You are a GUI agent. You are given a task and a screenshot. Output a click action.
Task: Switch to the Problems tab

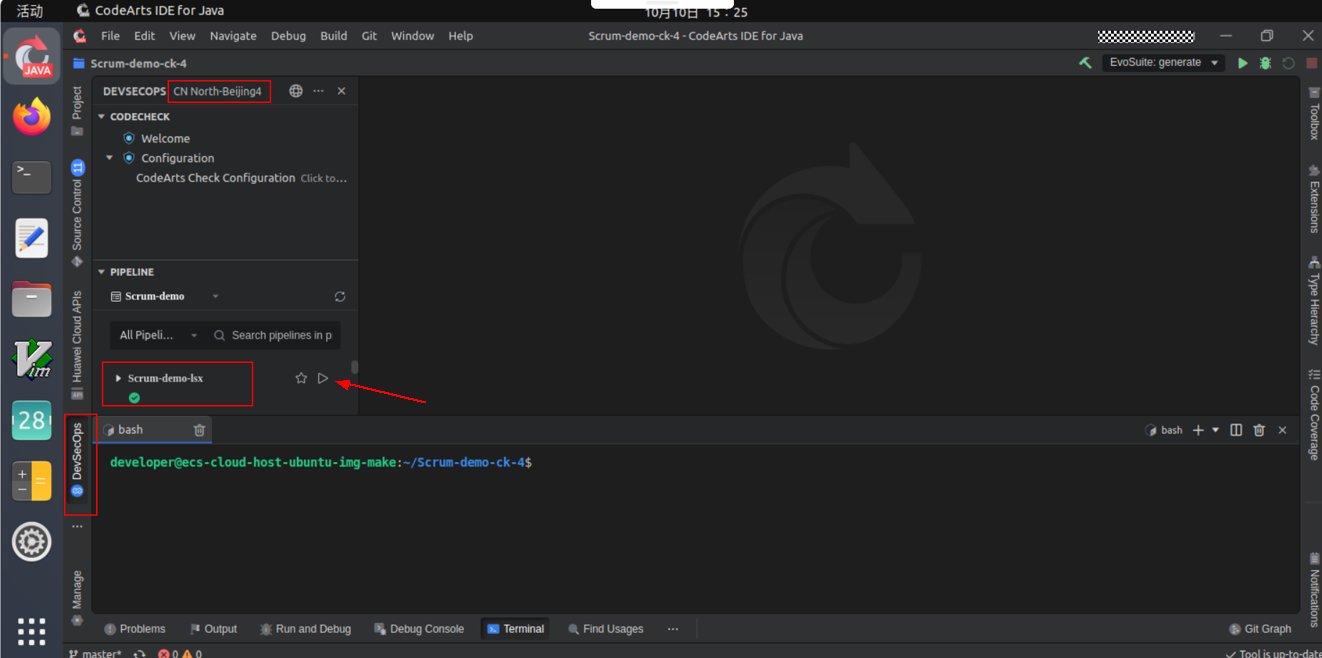(135, 629)
